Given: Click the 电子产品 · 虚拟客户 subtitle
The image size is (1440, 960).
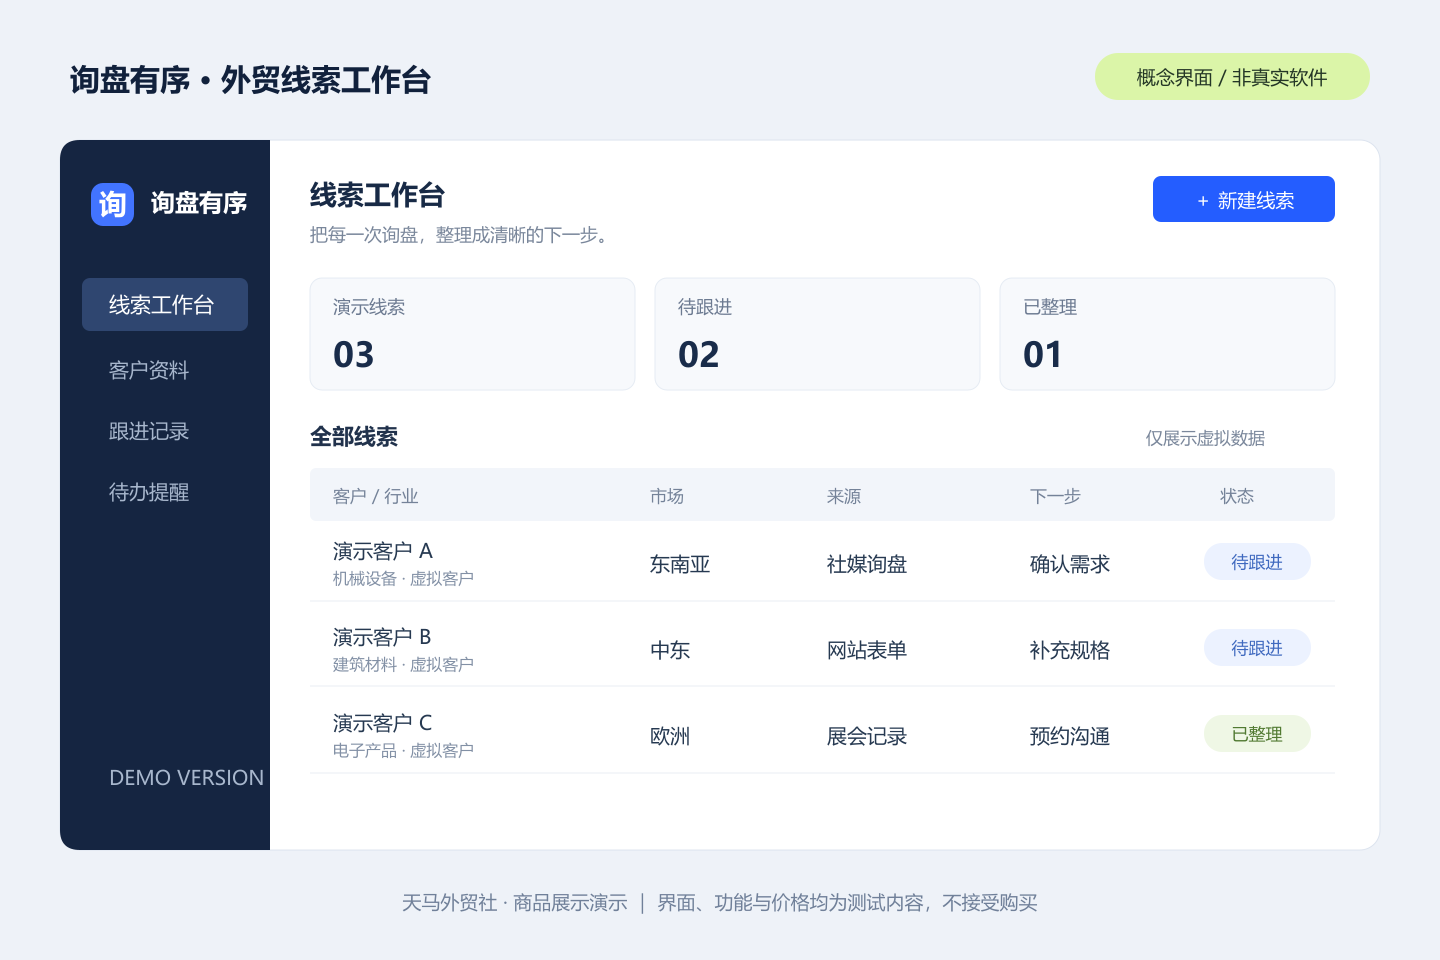Looking at the screenshot, I should pos(403,751).
